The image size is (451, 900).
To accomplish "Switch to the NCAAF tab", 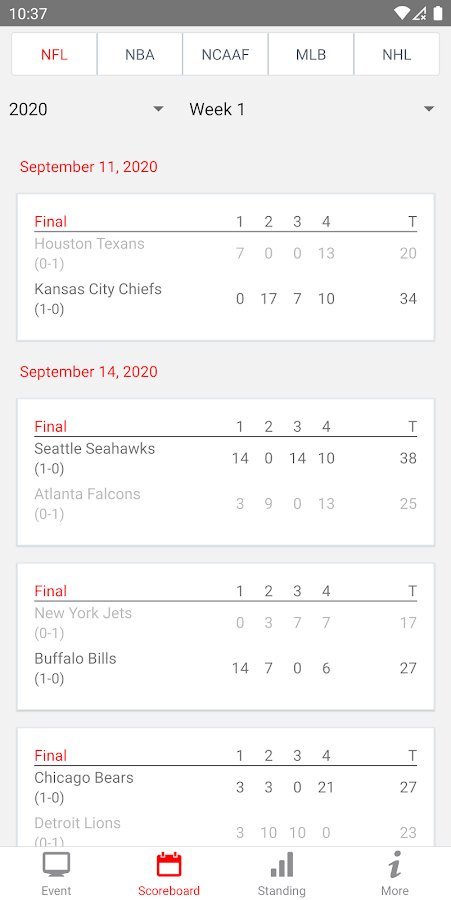I will [x=226, y=55].
